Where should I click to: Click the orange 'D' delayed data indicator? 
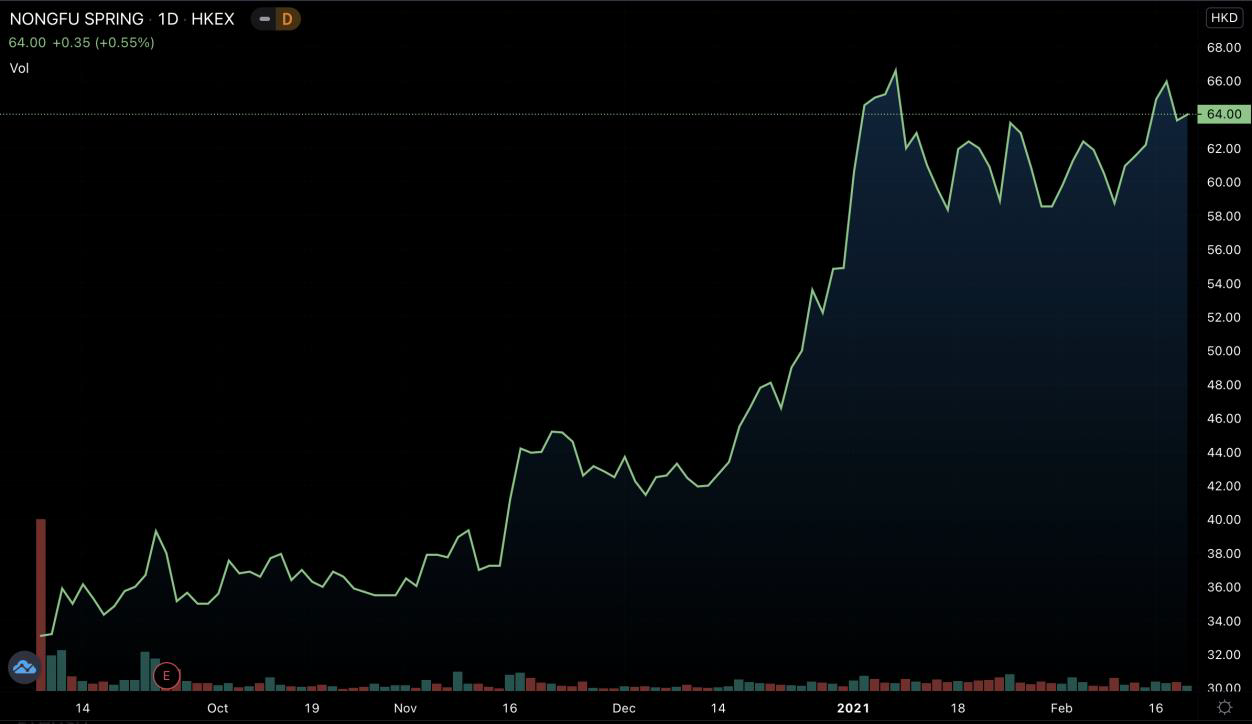coord(287,19)
